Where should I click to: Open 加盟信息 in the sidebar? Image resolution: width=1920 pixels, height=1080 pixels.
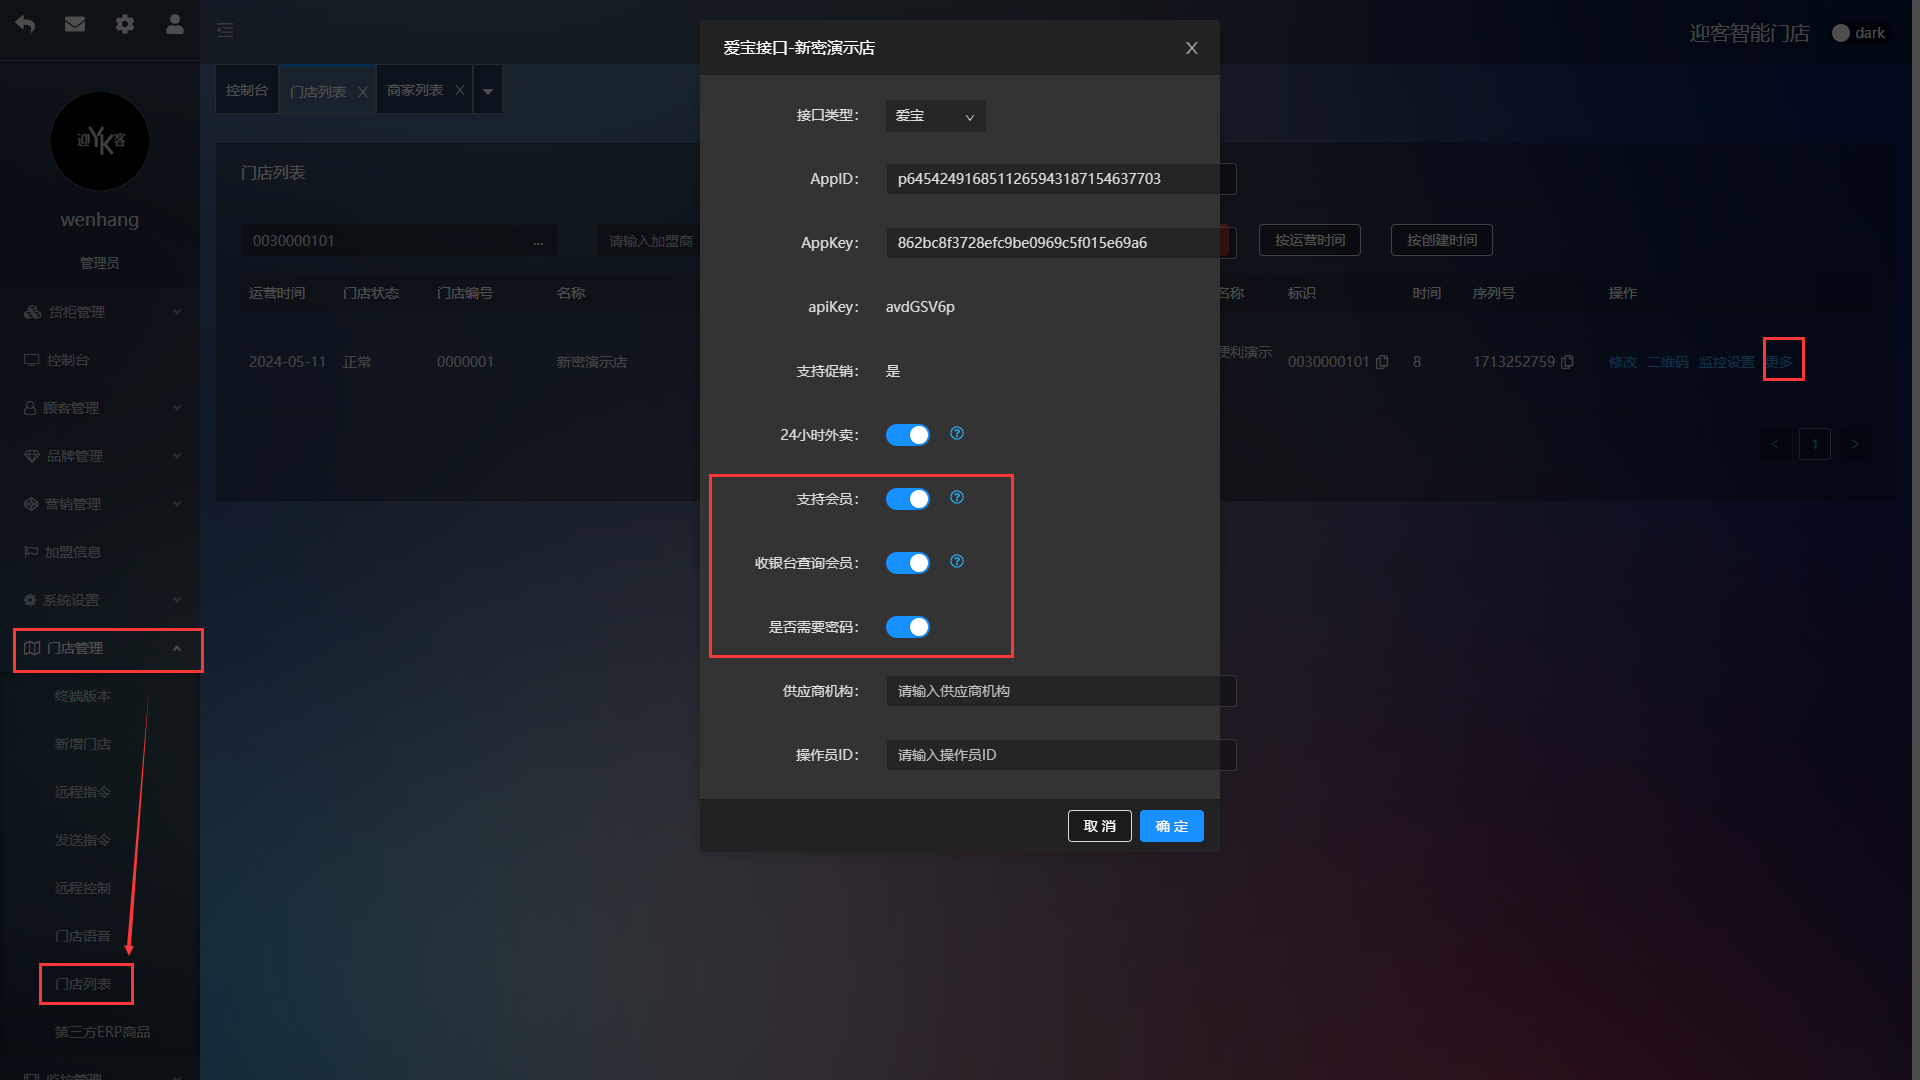click(100, 552)
